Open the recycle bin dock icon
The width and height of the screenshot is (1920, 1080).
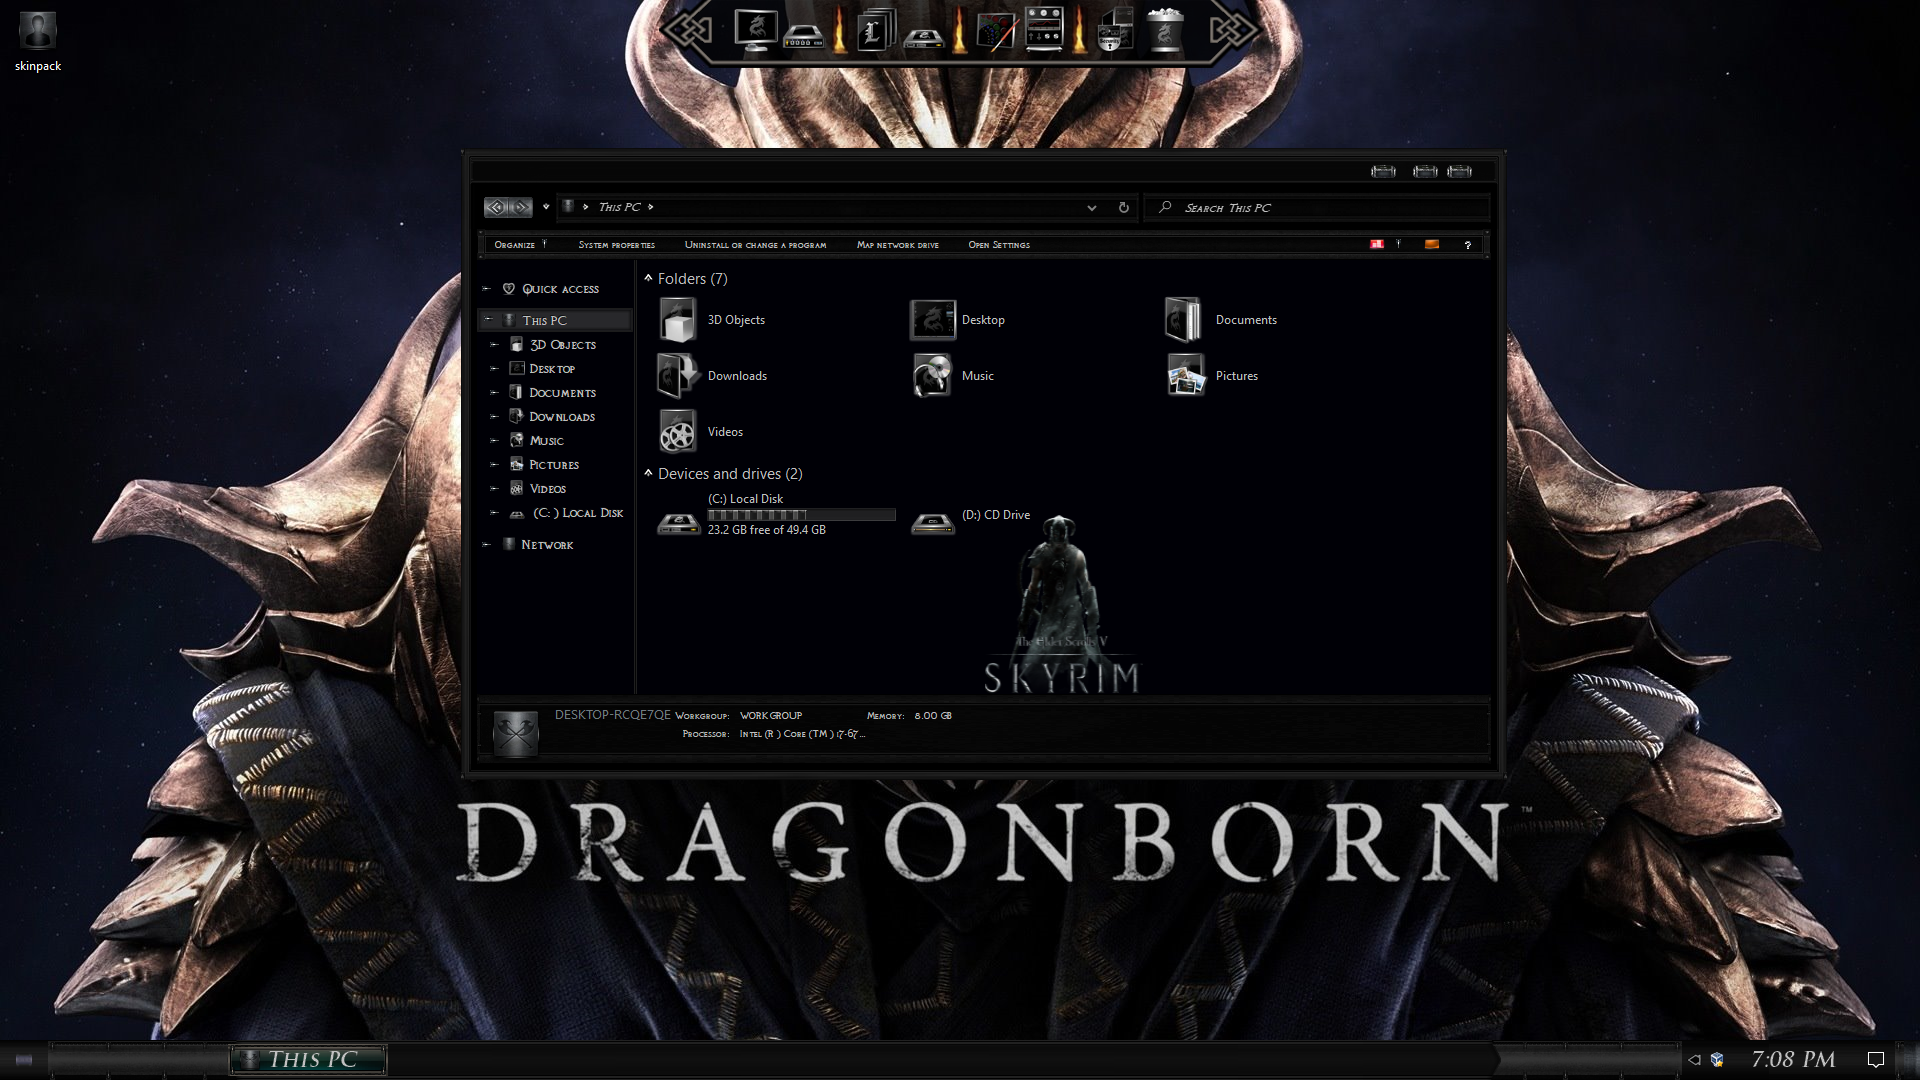[x=1163, y=31]
